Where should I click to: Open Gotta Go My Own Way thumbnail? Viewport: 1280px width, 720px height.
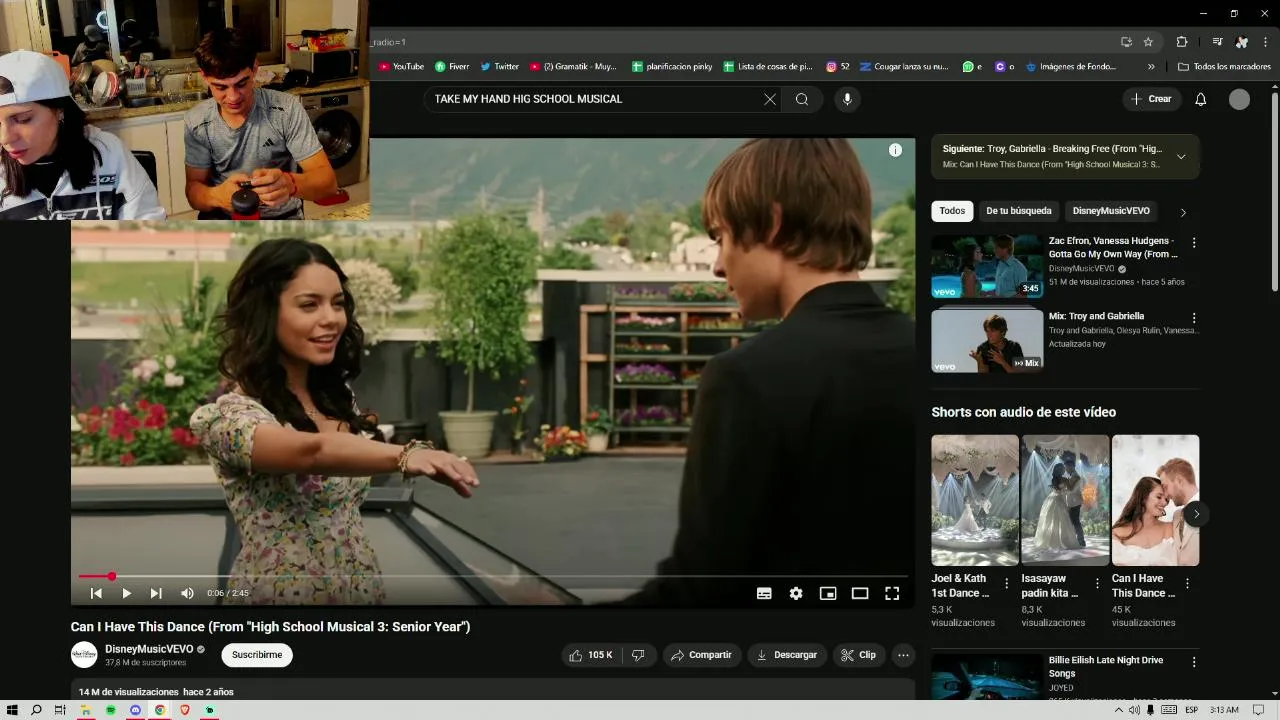pyautogui.click(x=987, y=266)
